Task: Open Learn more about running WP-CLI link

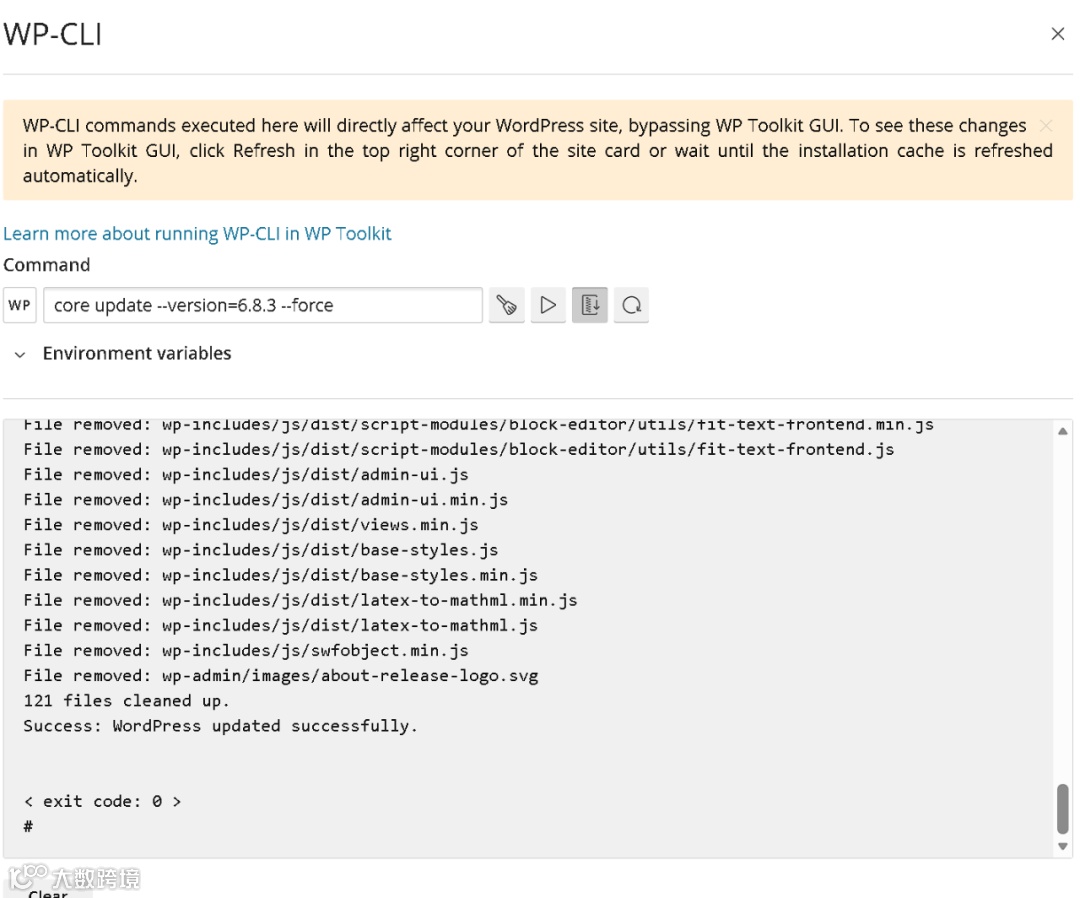Action: (x=197, y=234)
